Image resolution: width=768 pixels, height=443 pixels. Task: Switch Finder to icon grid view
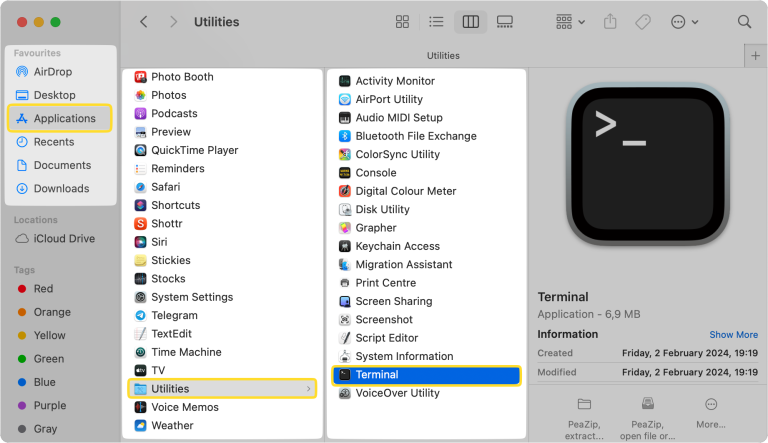(402, 22)
